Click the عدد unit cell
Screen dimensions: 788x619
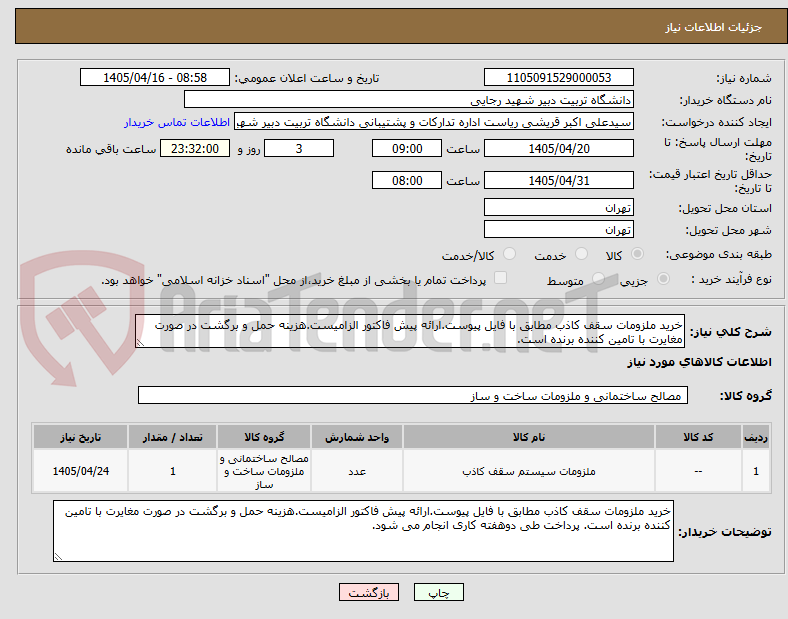(357, 471)
